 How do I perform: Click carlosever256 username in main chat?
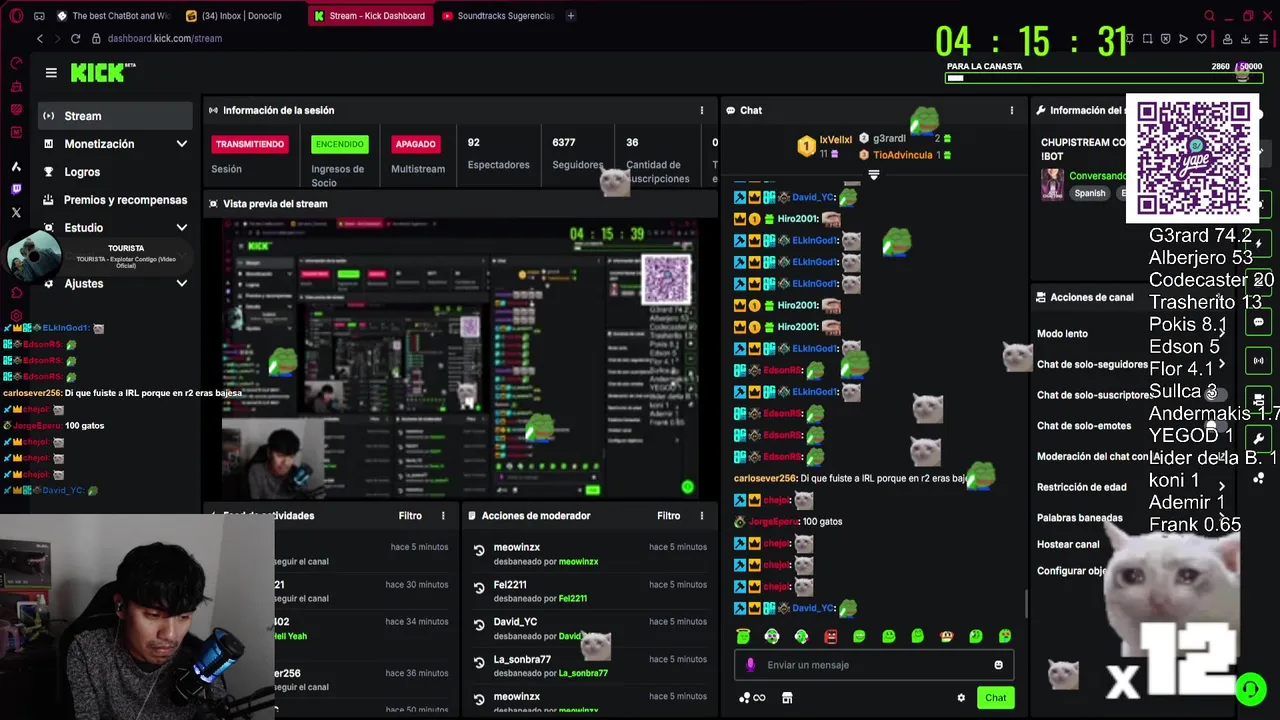point(765,479)
